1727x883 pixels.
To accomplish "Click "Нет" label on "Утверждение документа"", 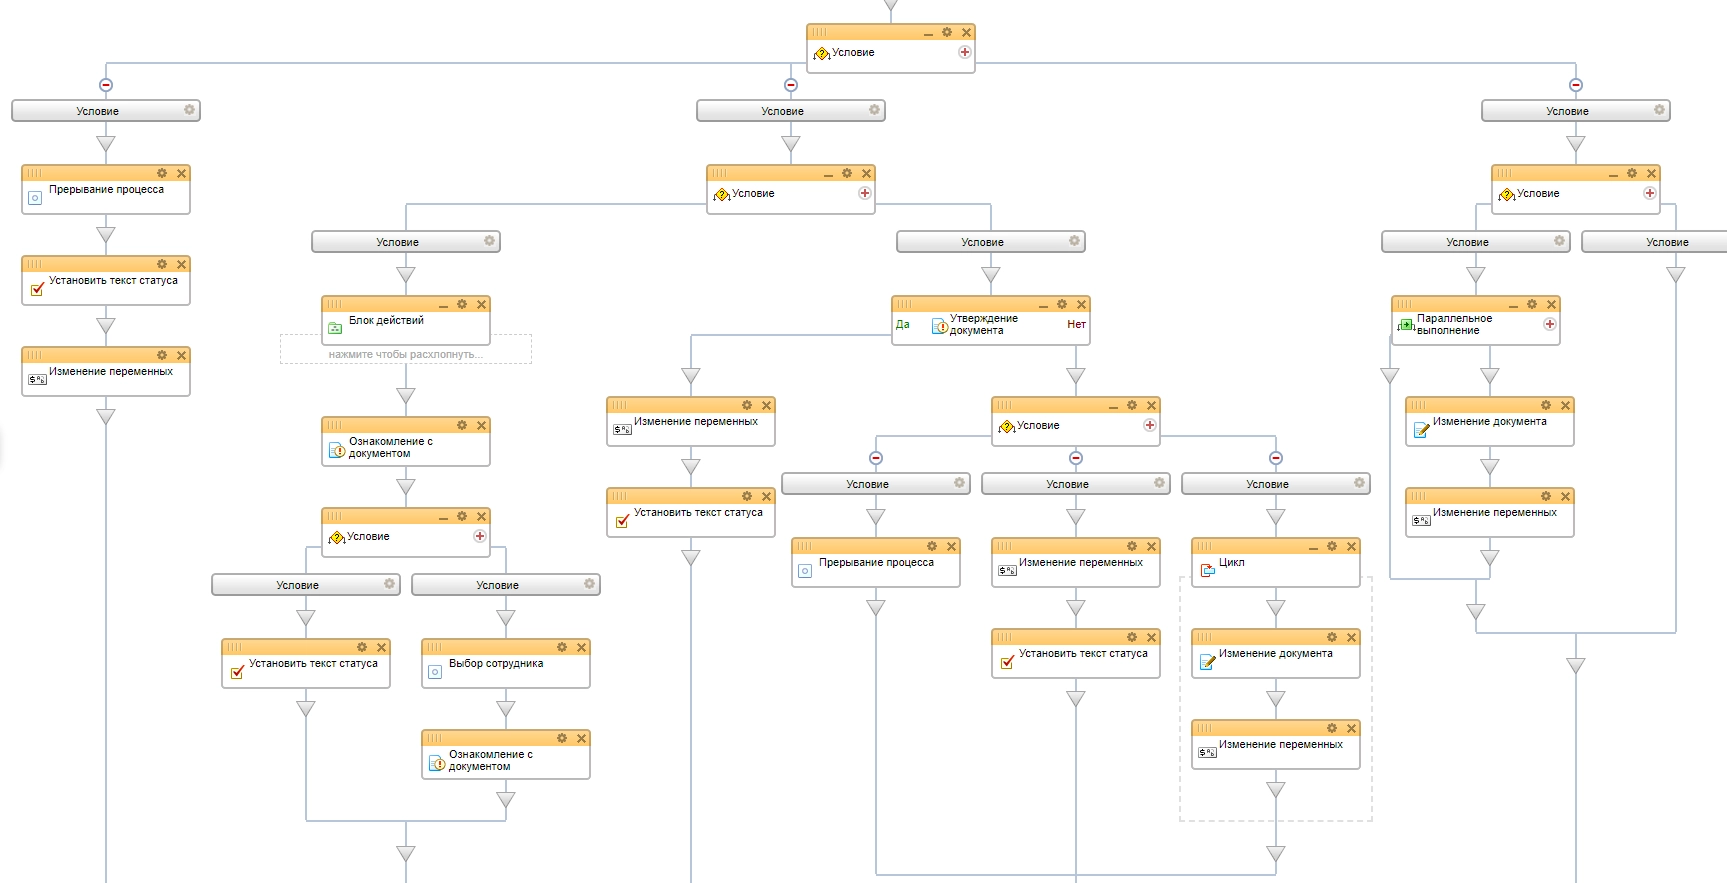I will click(1076, 324).
